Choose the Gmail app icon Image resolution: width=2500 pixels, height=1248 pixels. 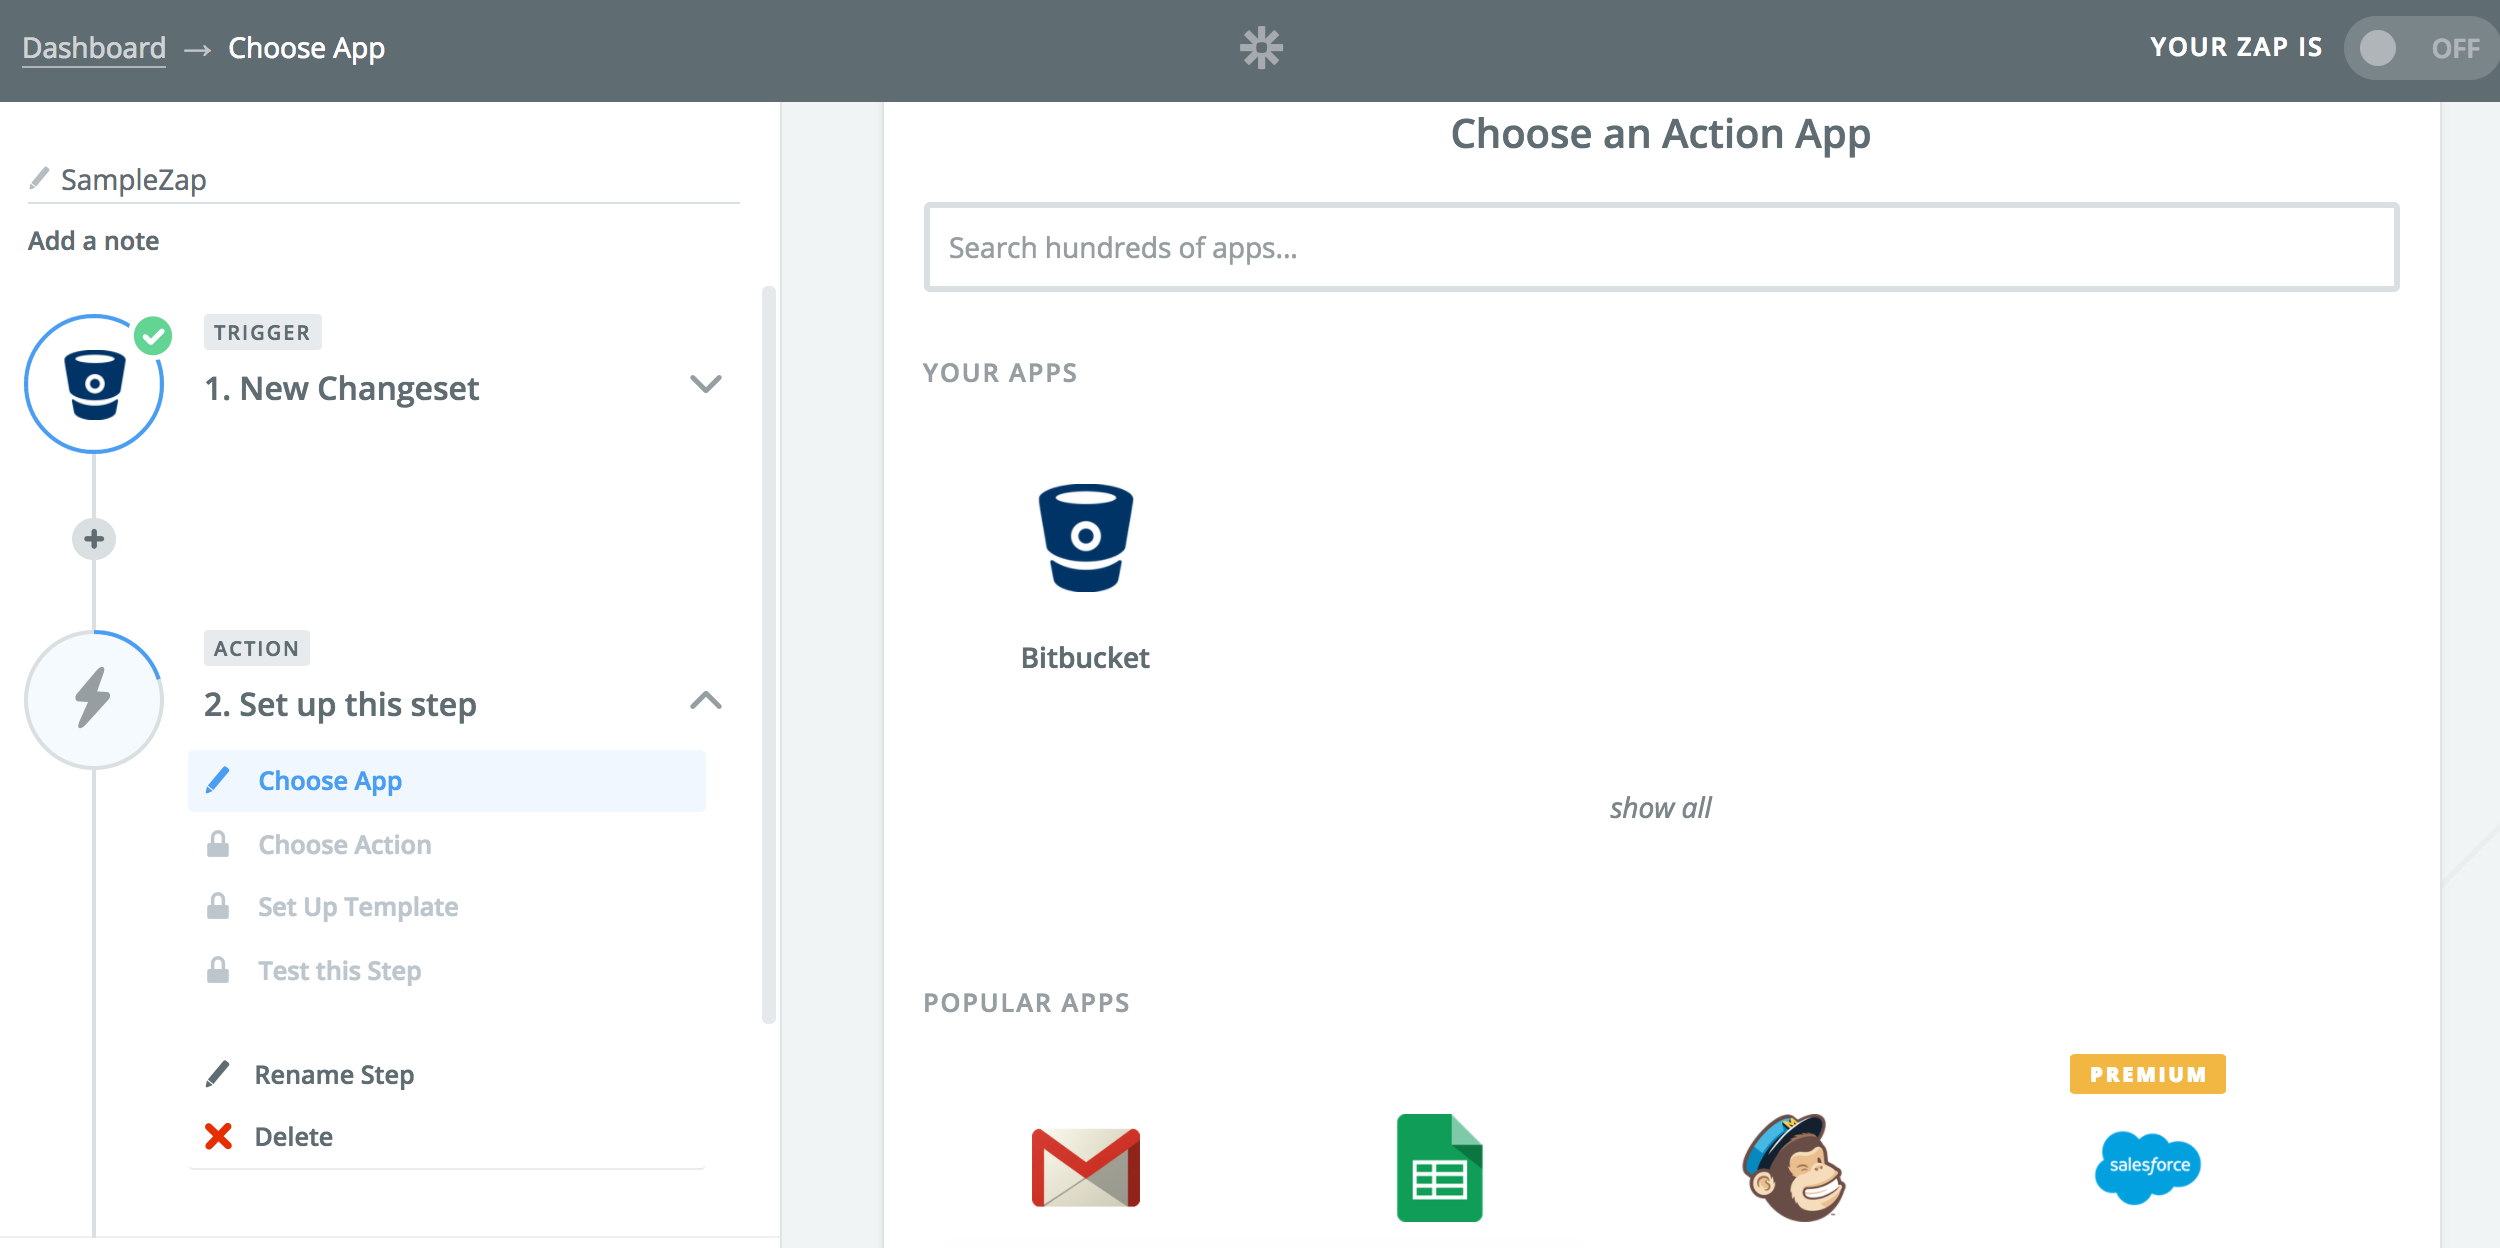click(1086, 1167)
